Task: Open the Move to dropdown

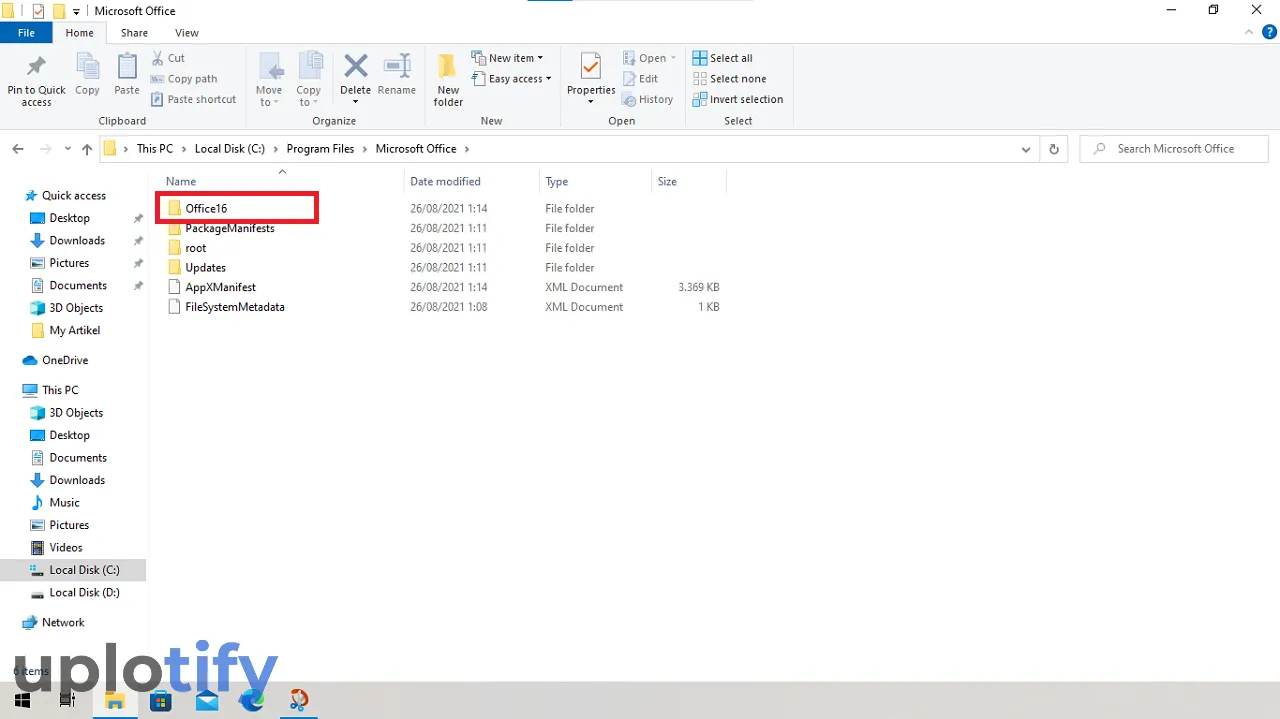Action: click(x=269, y=80)
